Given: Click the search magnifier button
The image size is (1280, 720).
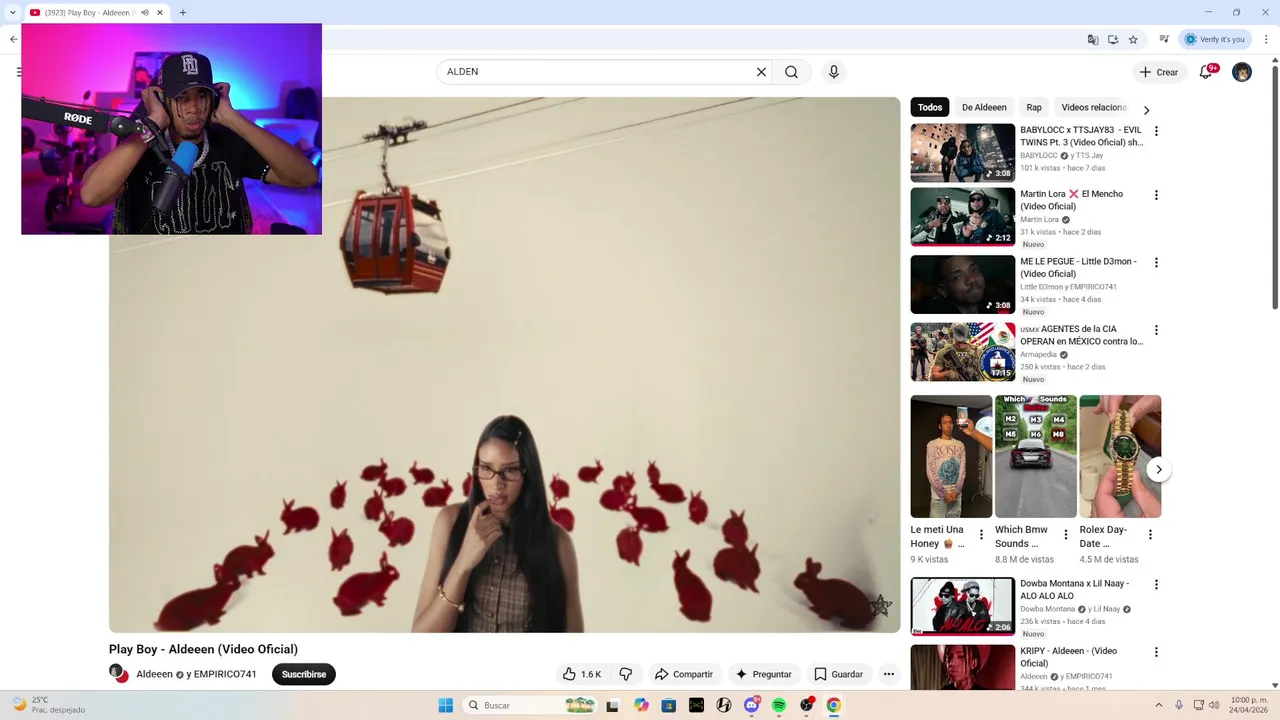Looking at the screenshot, I should pos(791,72).
